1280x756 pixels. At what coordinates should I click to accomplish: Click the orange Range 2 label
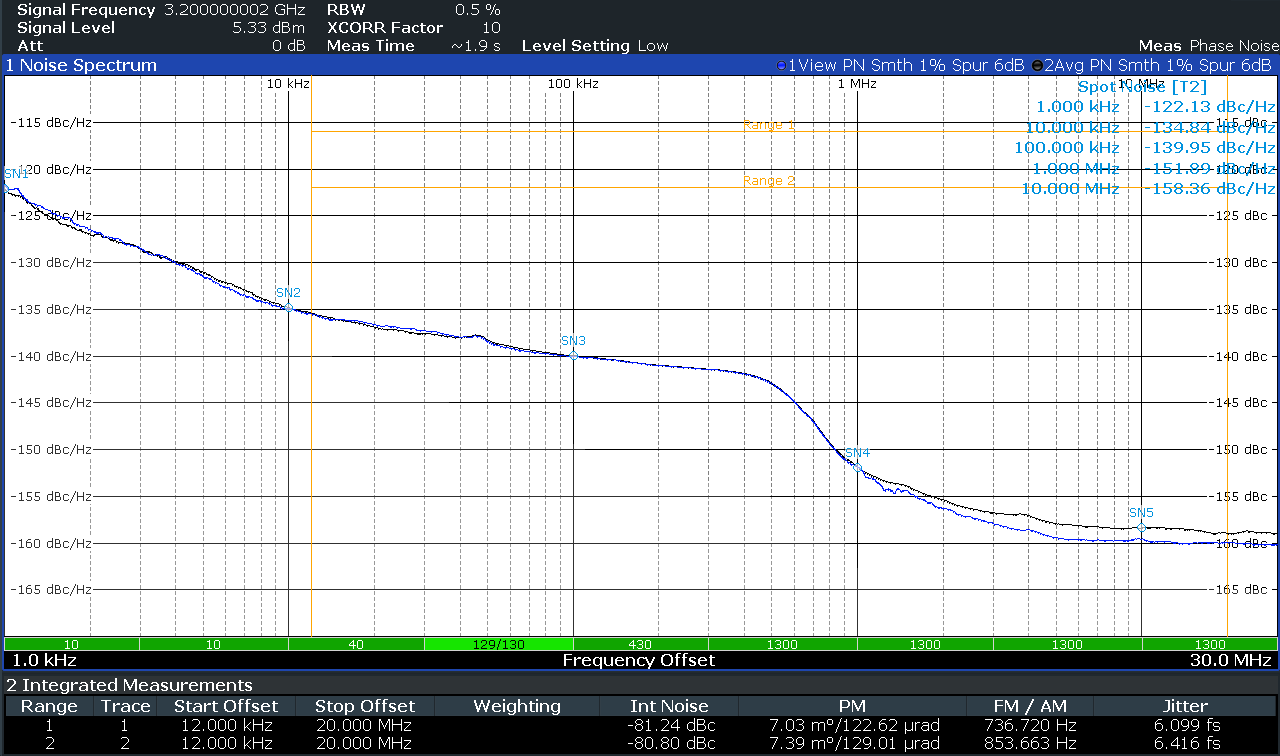769,181
